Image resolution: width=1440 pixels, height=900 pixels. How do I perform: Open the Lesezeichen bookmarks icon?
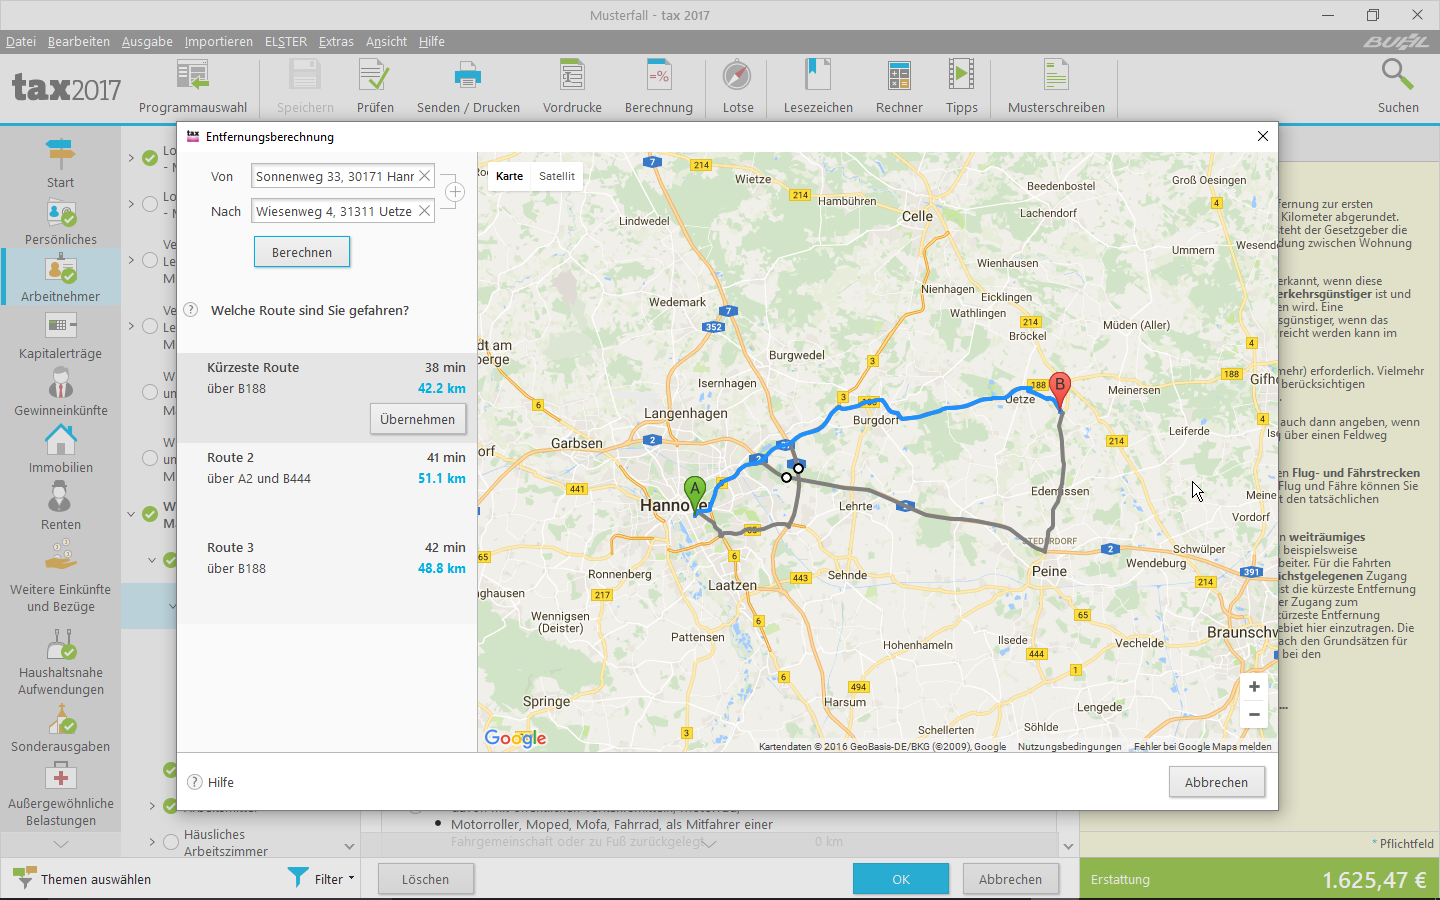coord(818,76)
